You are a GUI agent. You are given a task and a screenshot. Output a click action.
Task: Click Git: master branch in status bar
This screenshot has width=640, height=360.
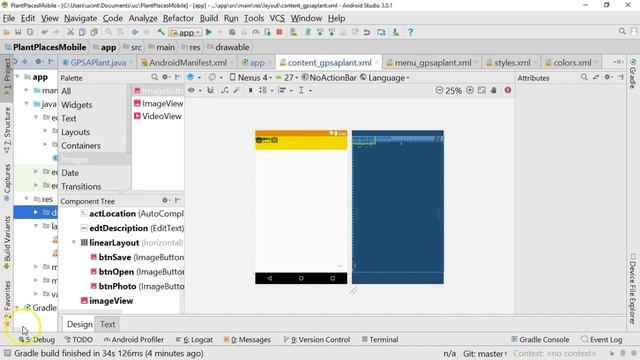tap(485, 353)
